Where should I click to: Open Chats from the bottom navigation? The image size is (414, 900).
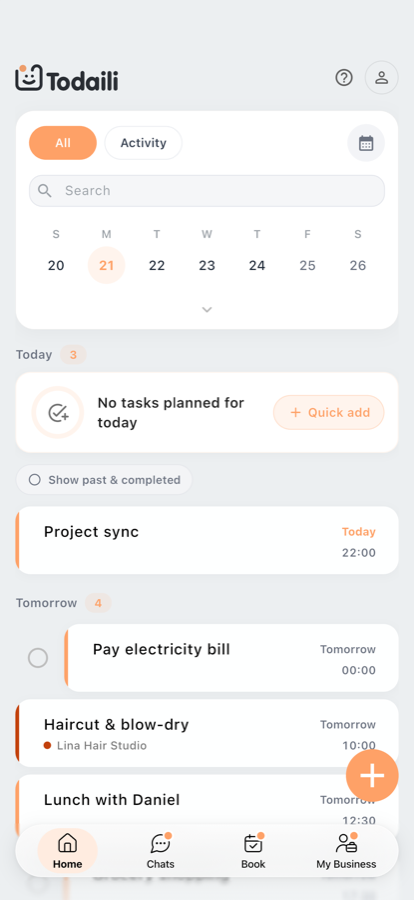tap(160, 851)
